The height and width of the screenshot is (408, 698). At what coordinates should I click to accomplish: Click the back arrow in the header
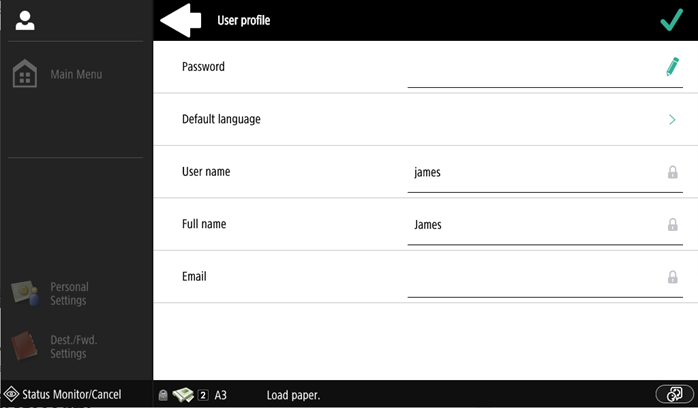pos(181,20)
